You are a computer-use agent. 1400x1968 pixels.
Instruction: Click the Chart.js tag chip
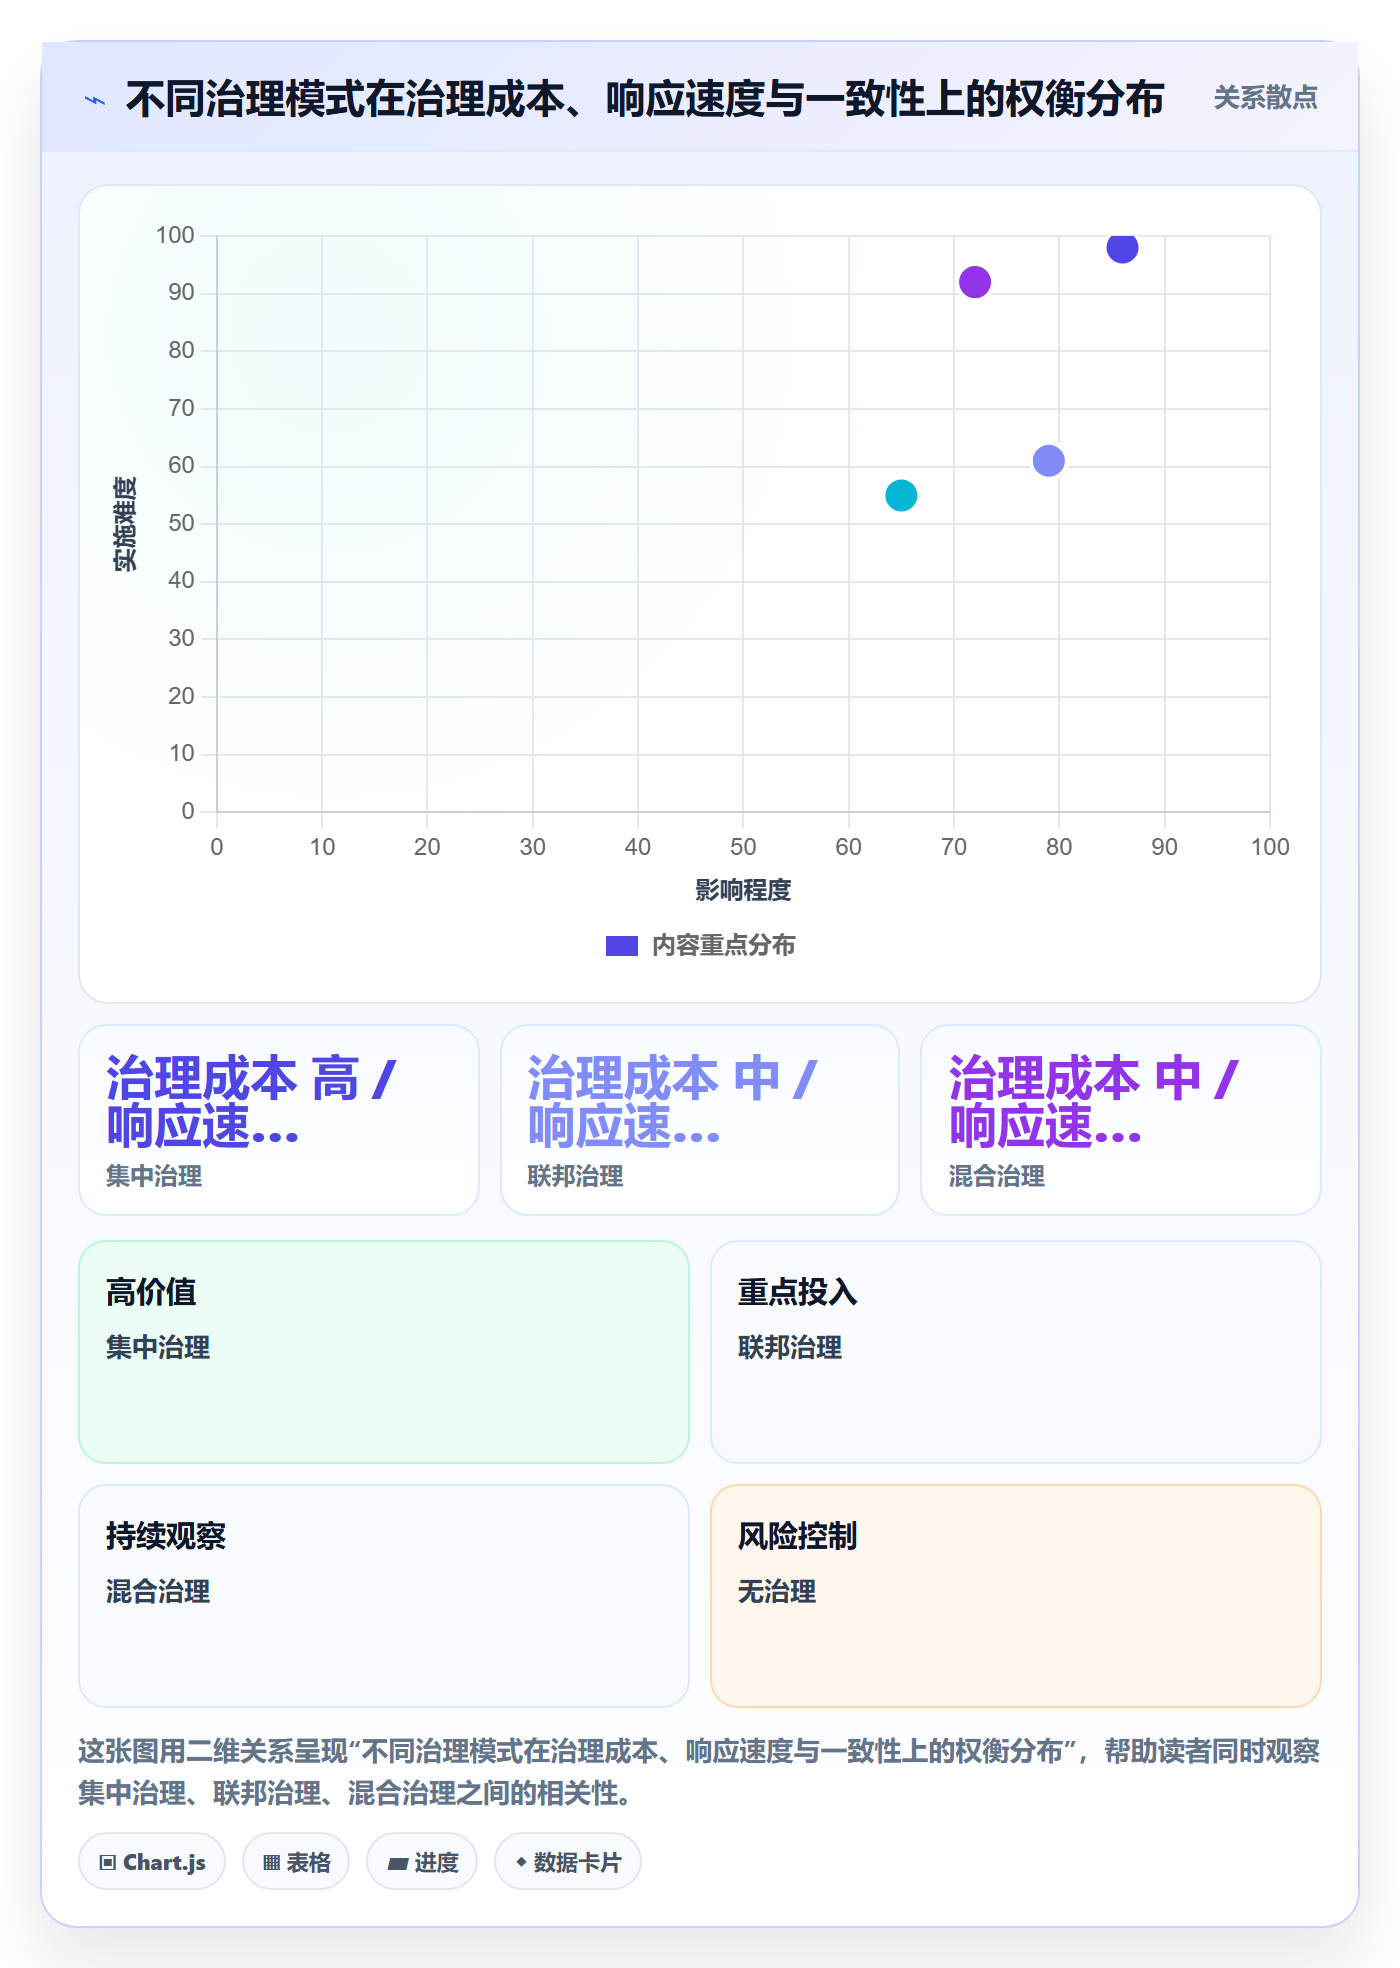pyautogui.click(x=152, y=1862)
